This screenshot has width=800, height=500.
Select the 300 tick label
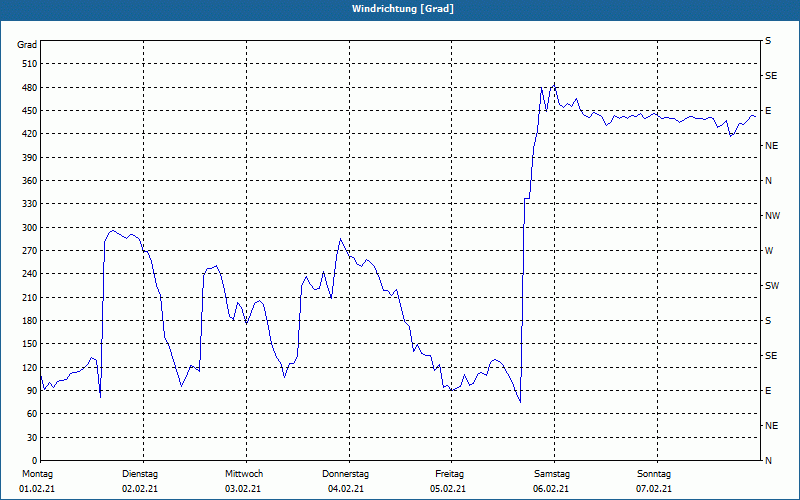click(30, 227)
